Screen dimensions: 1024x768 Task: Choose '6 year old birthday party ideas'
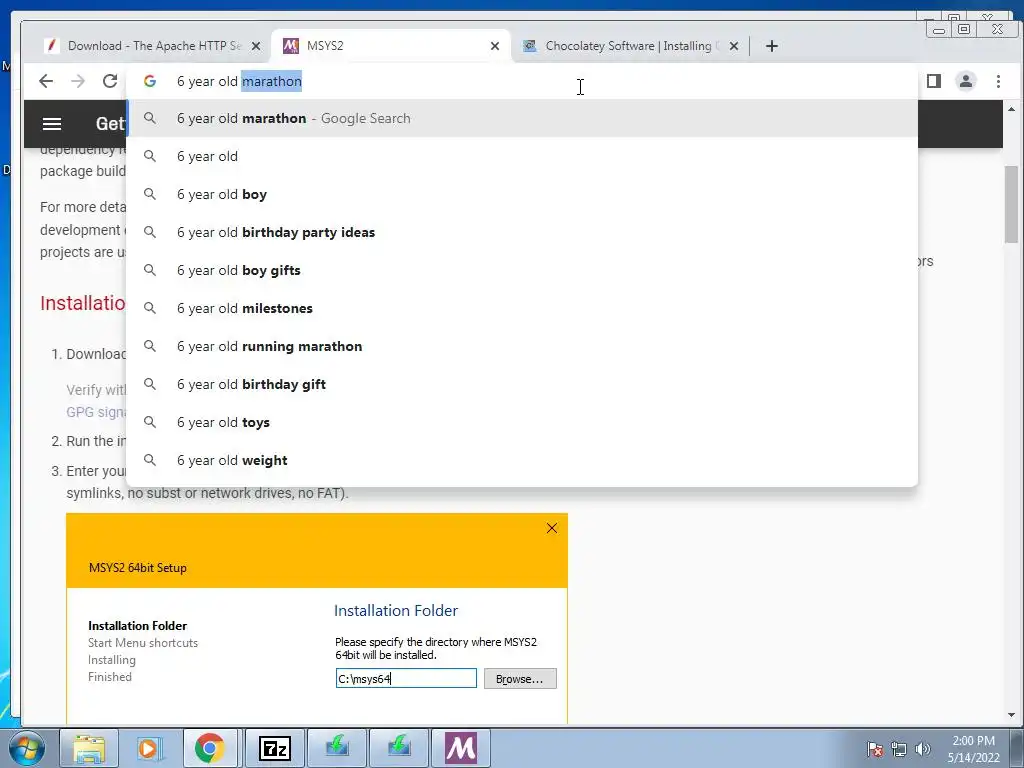(x=522, y=232)
